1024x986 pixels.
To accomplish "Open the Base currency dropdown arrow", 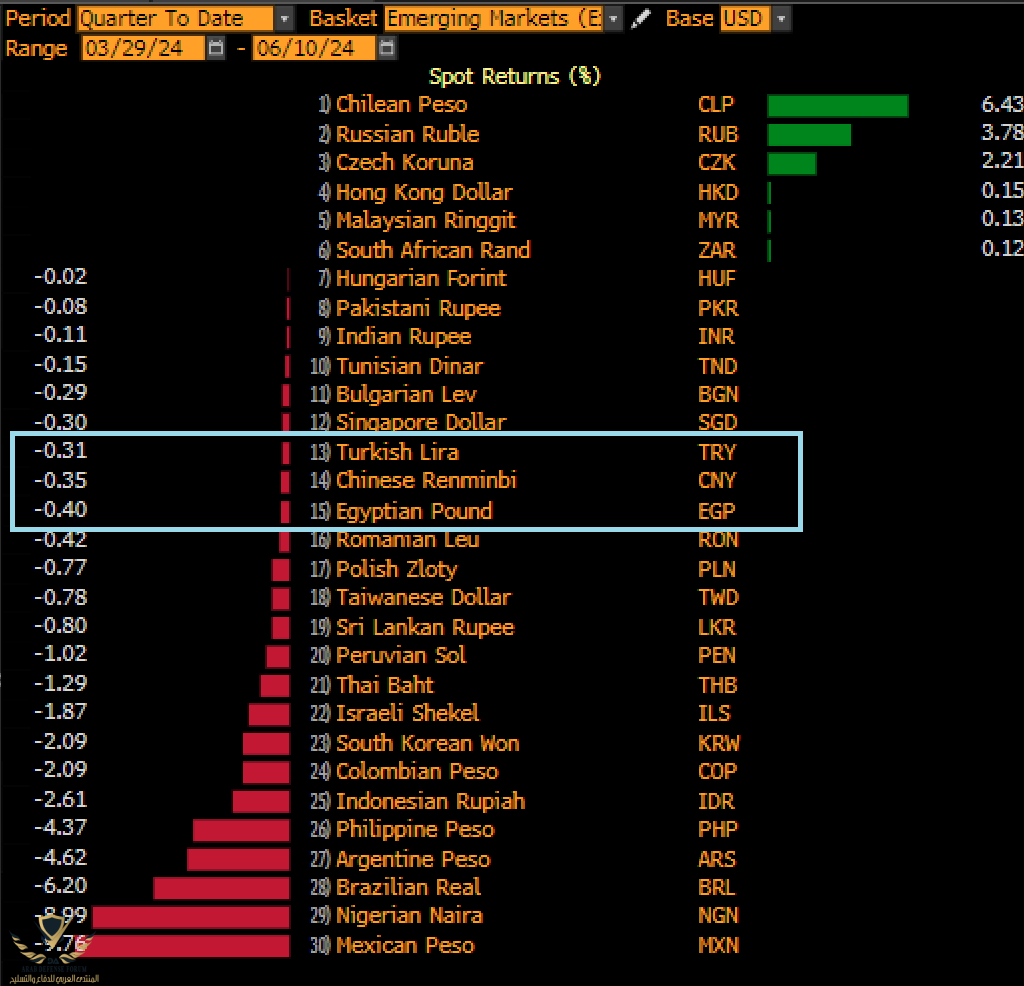I will 781,19.
